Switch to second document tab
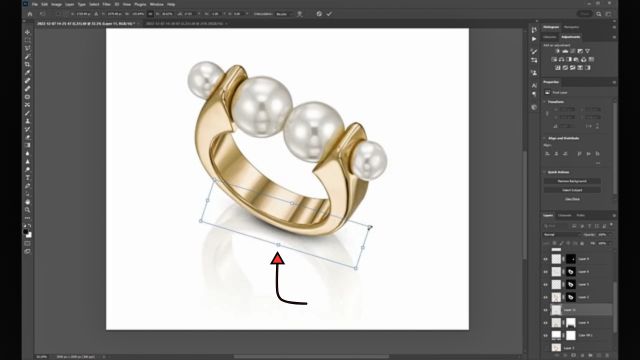Image resolution: width=640 pixels, height=360 pixels. click(x=184, y=24)
